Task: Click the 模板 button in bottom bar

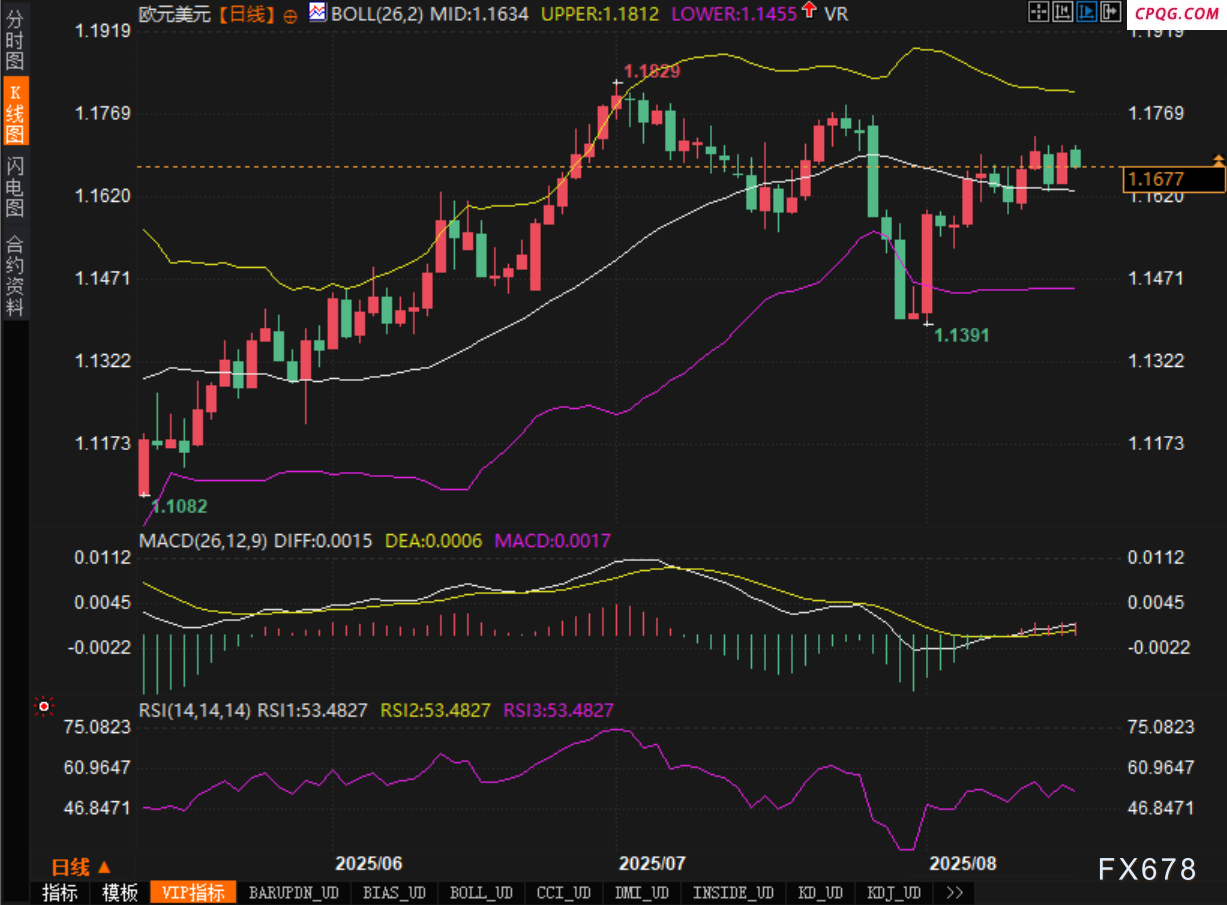Action: coord(120,893)
